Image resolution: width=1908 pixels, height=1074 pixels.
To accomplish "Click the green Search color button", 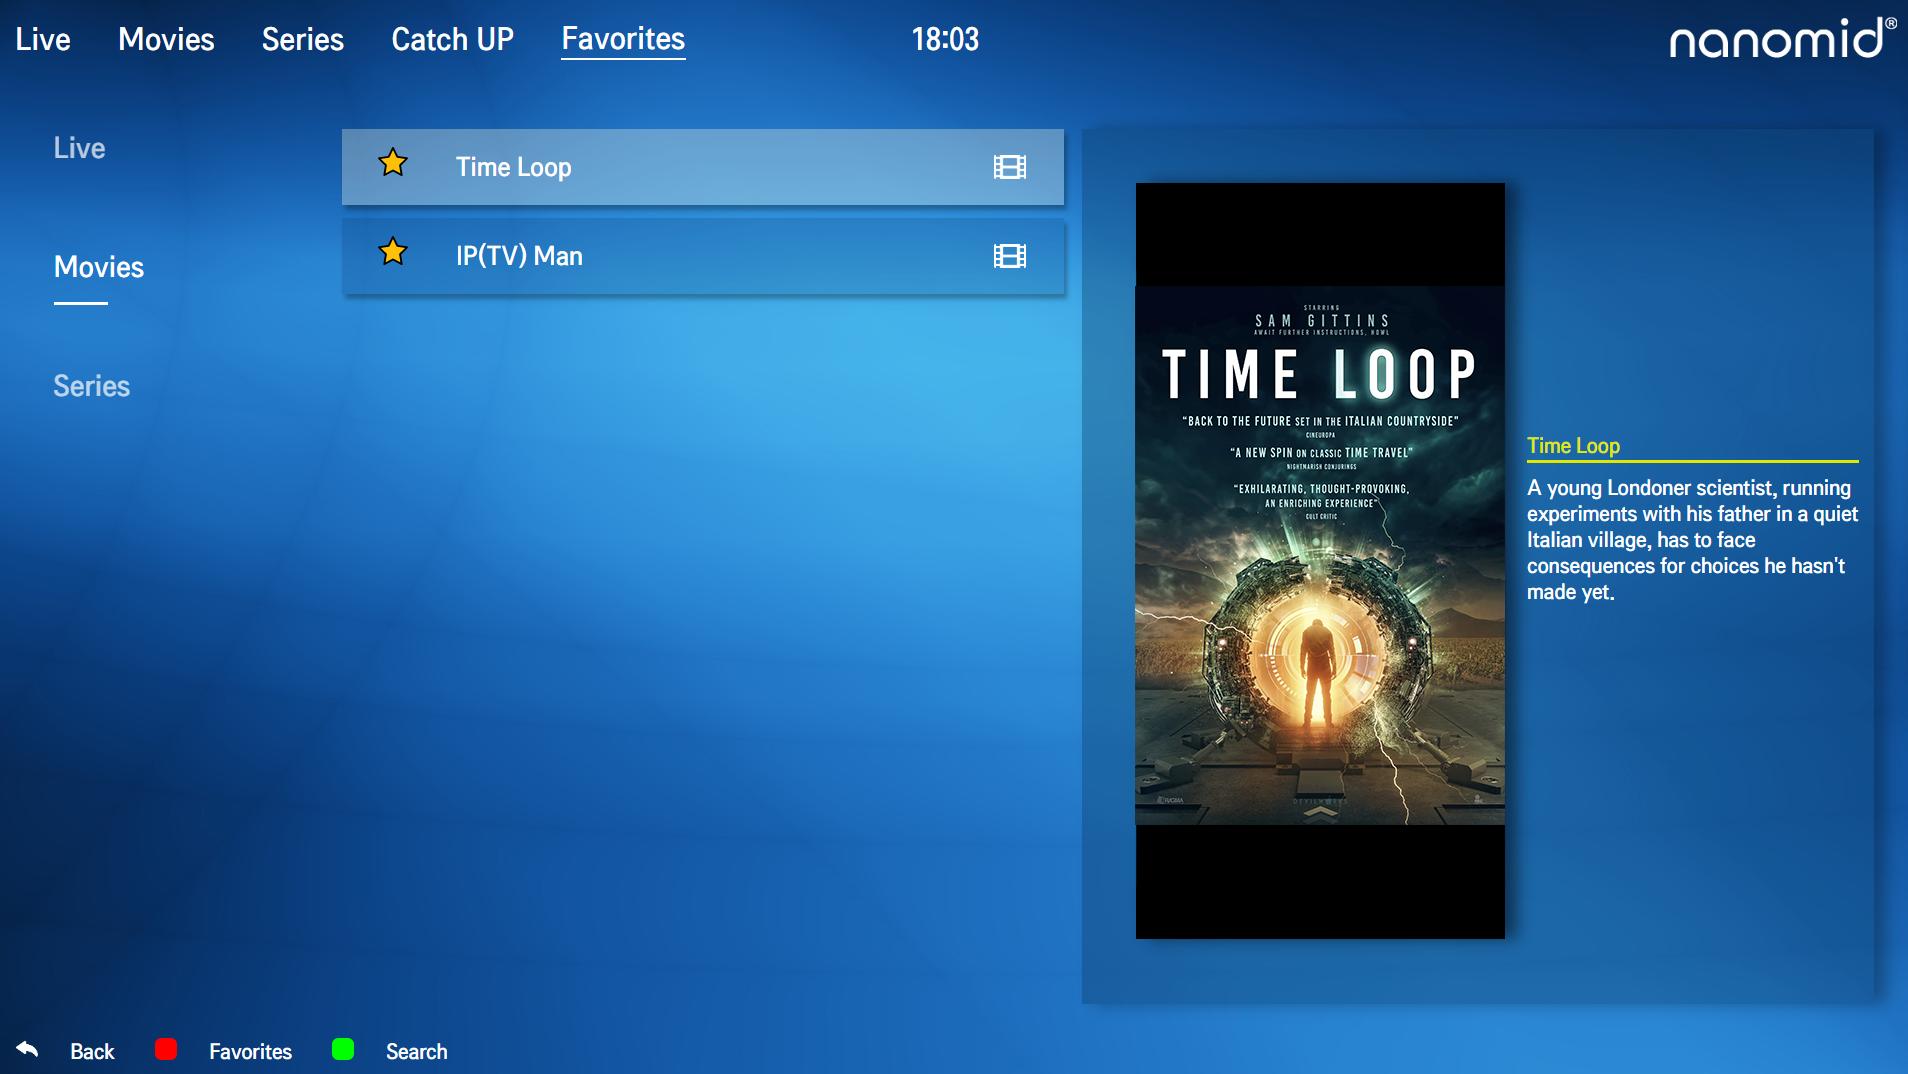I will click(343, 1049).
